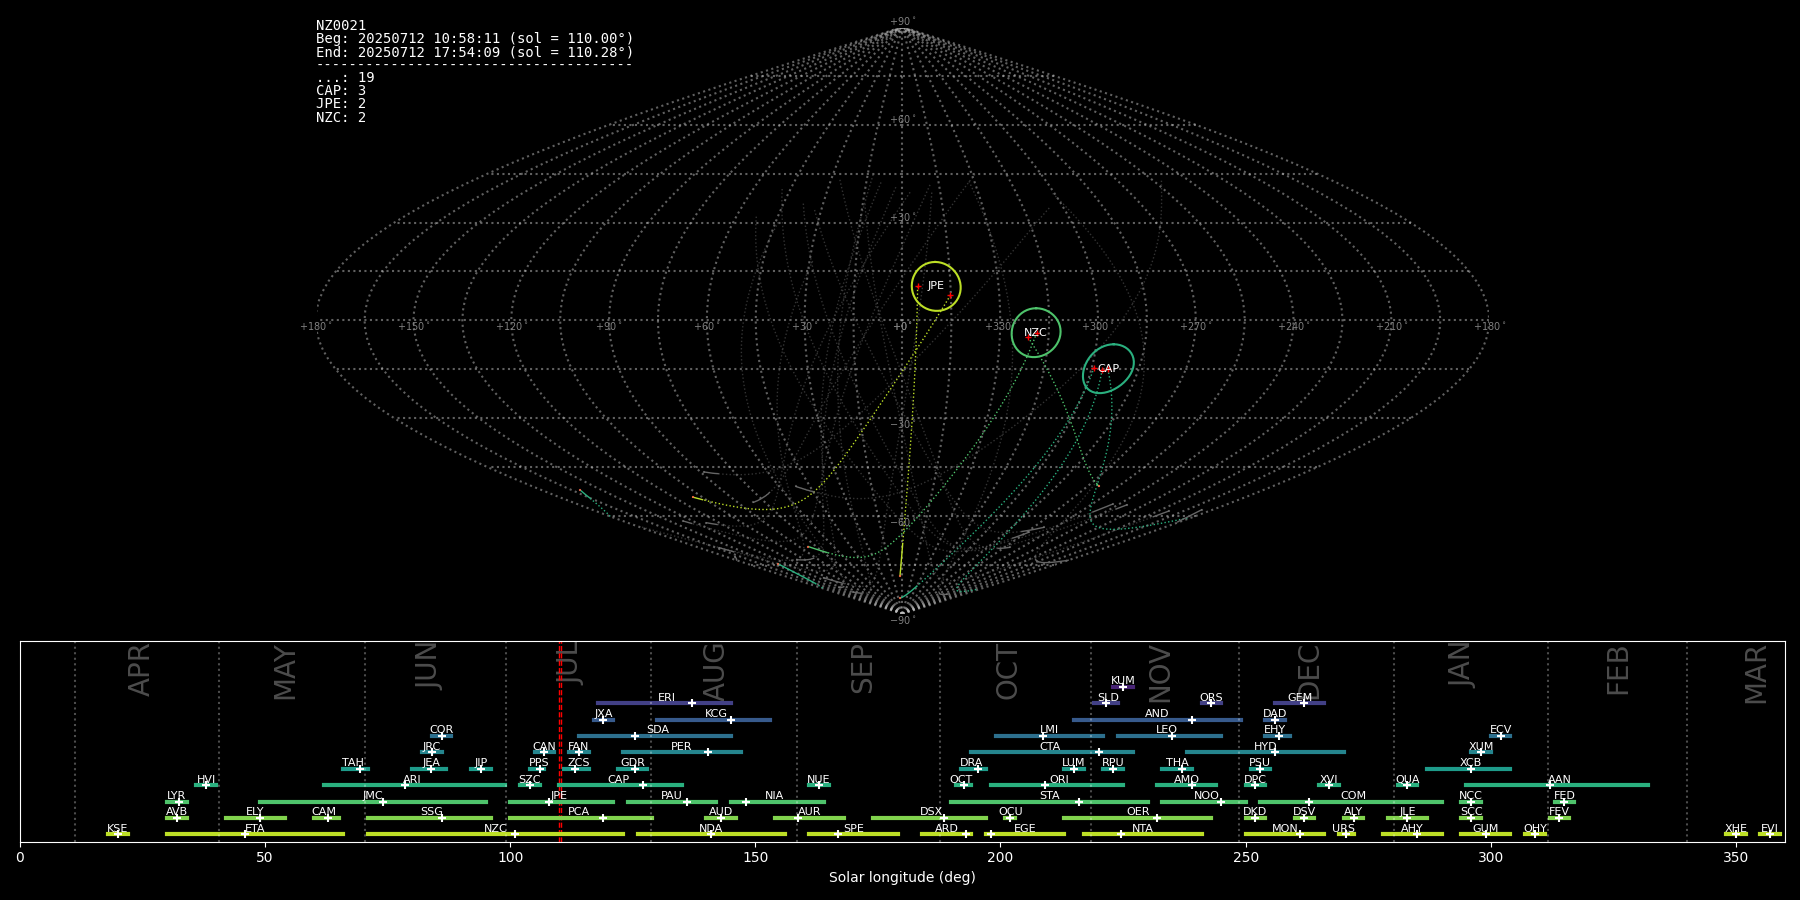Click the CAP radiant ellipse on the sky map
Viewport: 1800px width, 900px height.
pos(1108,369)
